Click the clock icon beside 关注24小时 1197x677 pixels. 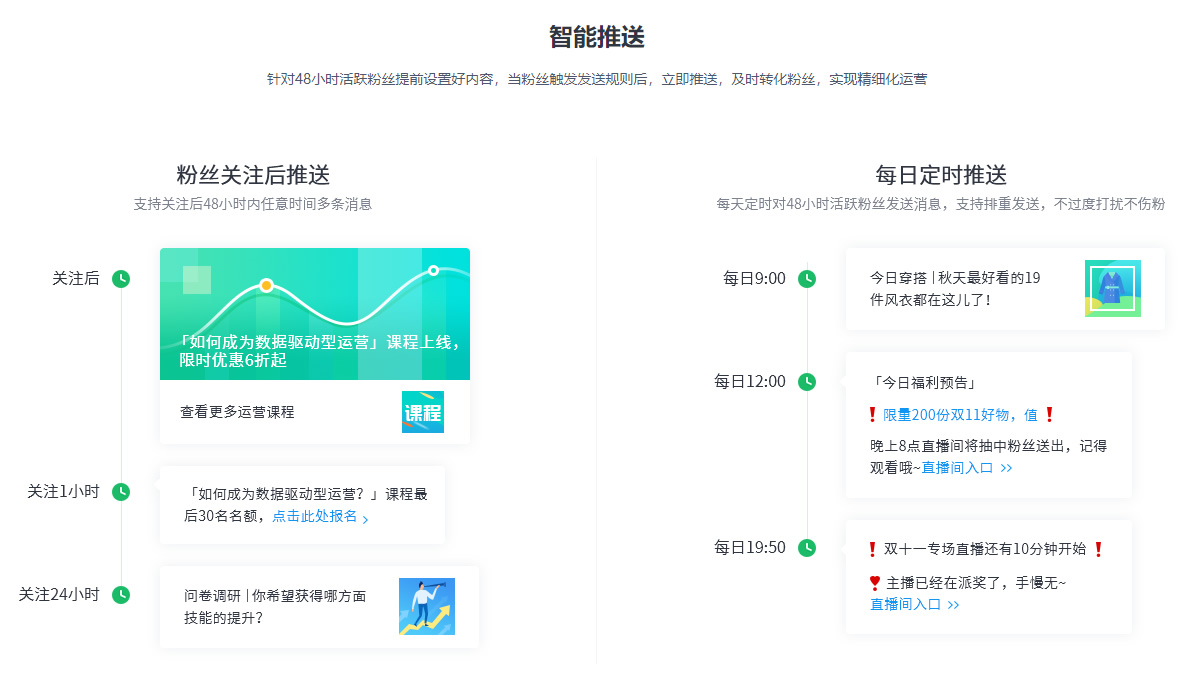[121, 595]
